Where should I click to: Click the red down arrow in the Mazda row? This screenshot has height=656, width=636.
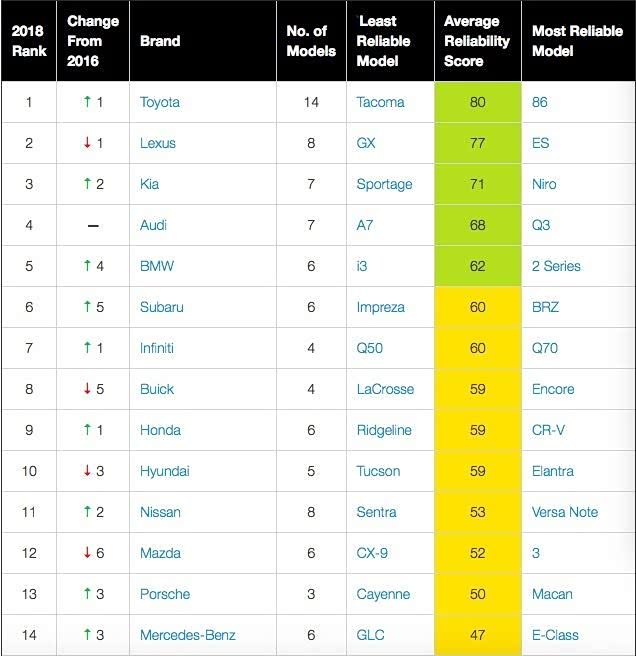86,553
